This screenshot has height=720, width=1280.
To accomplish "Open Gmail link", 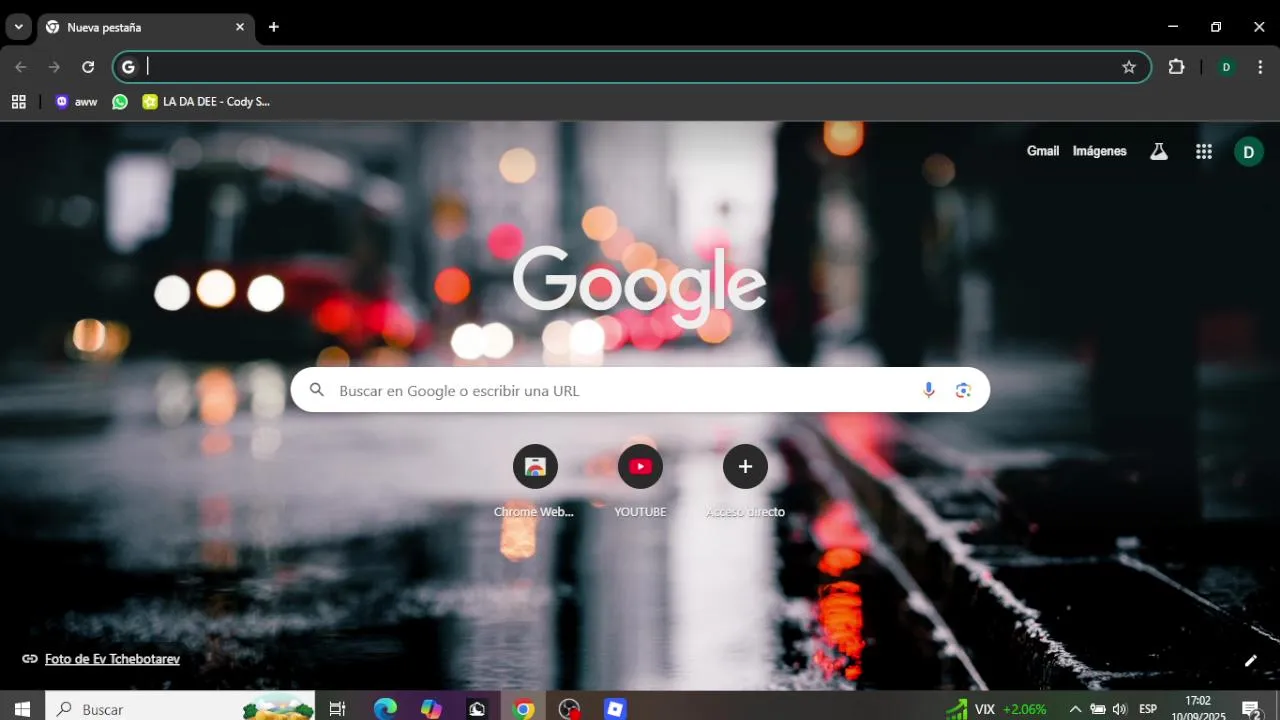I will 1043,151.
